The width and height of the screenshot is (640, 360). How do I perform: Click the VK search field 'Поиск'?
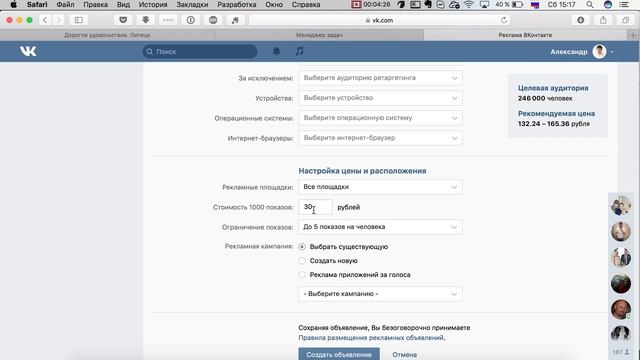coord(200,51)
